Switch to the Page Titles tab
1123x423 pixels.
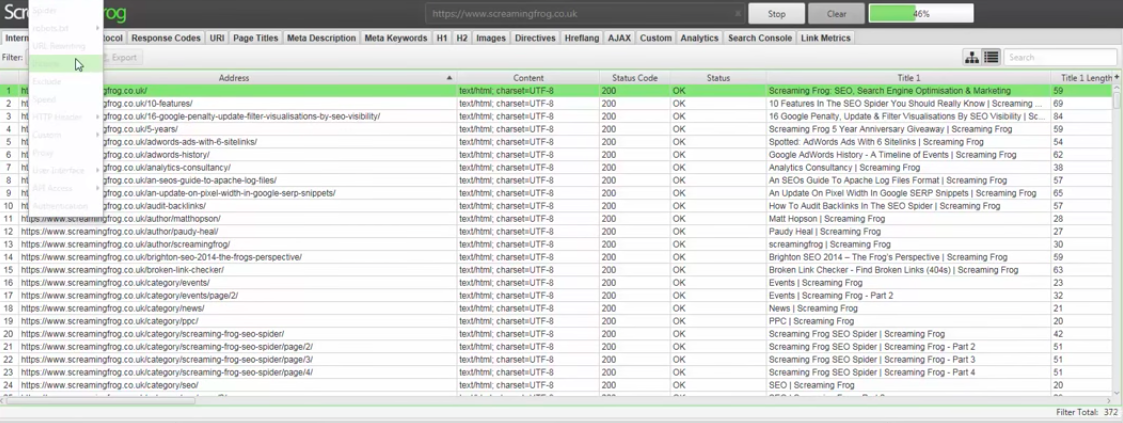[x=256, y=38]
